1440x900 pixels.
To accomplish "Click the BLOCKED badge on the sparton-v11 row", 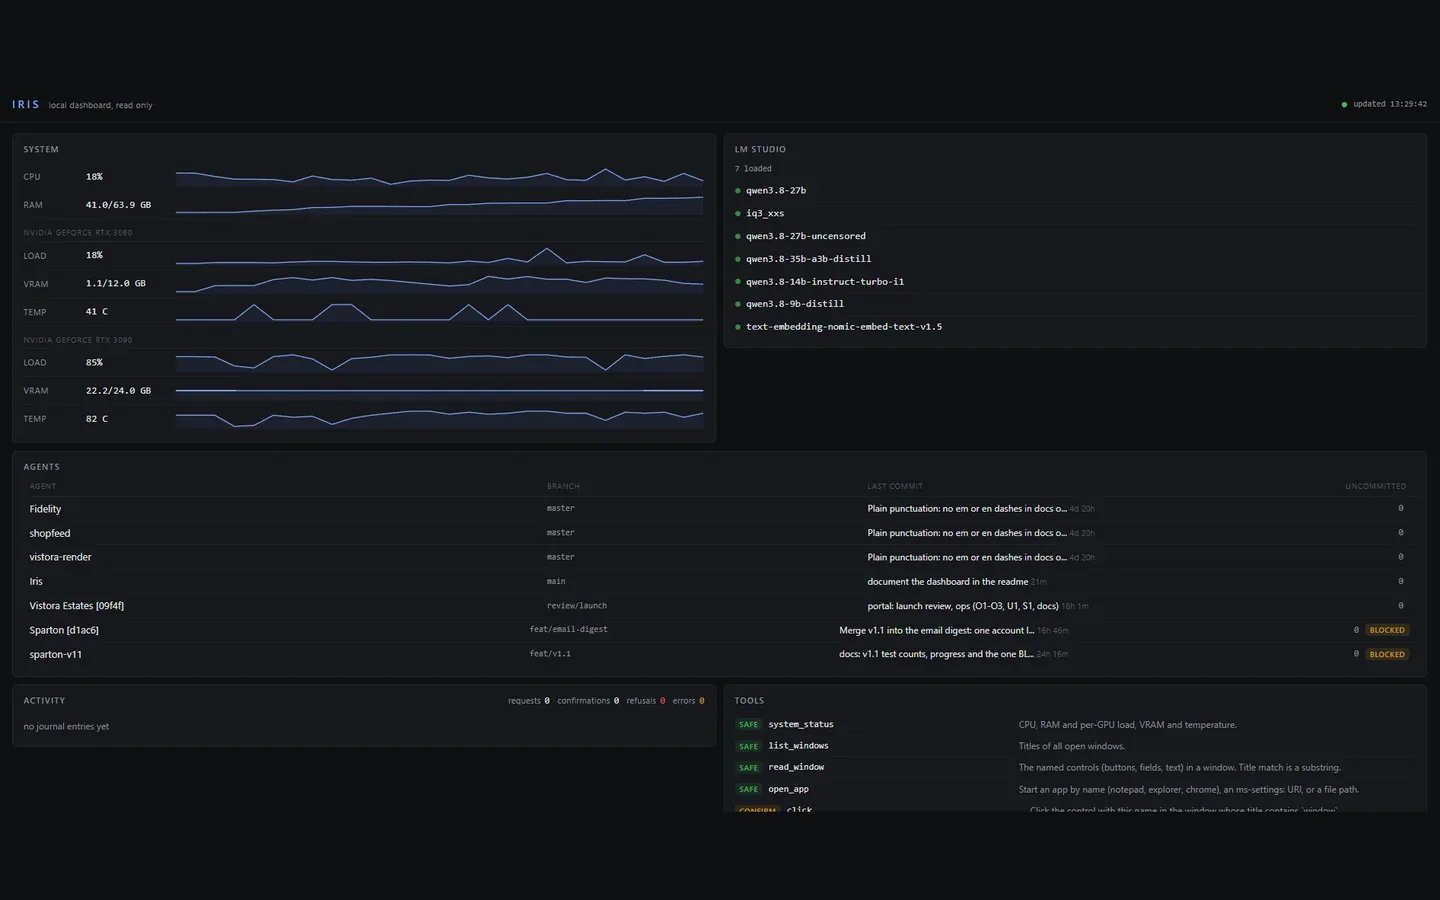I will point(1387,654).
